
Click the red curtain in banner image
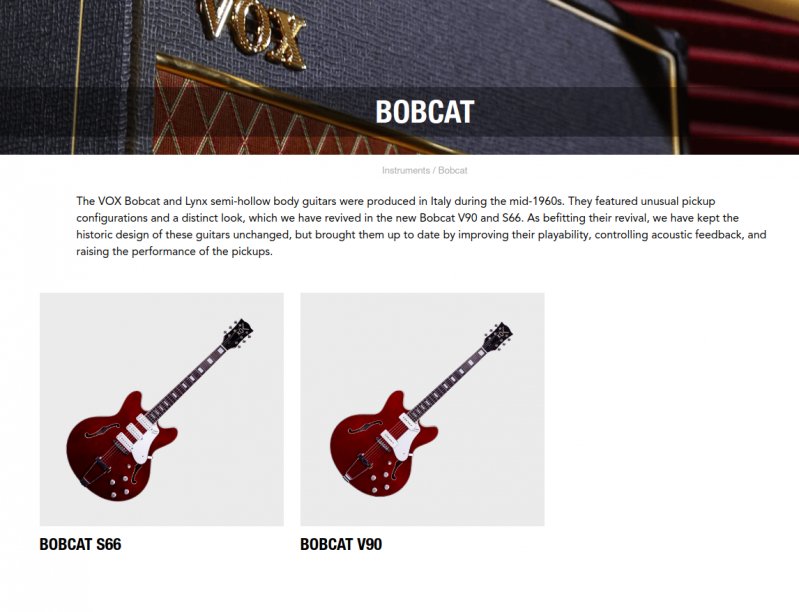(744, 76)
